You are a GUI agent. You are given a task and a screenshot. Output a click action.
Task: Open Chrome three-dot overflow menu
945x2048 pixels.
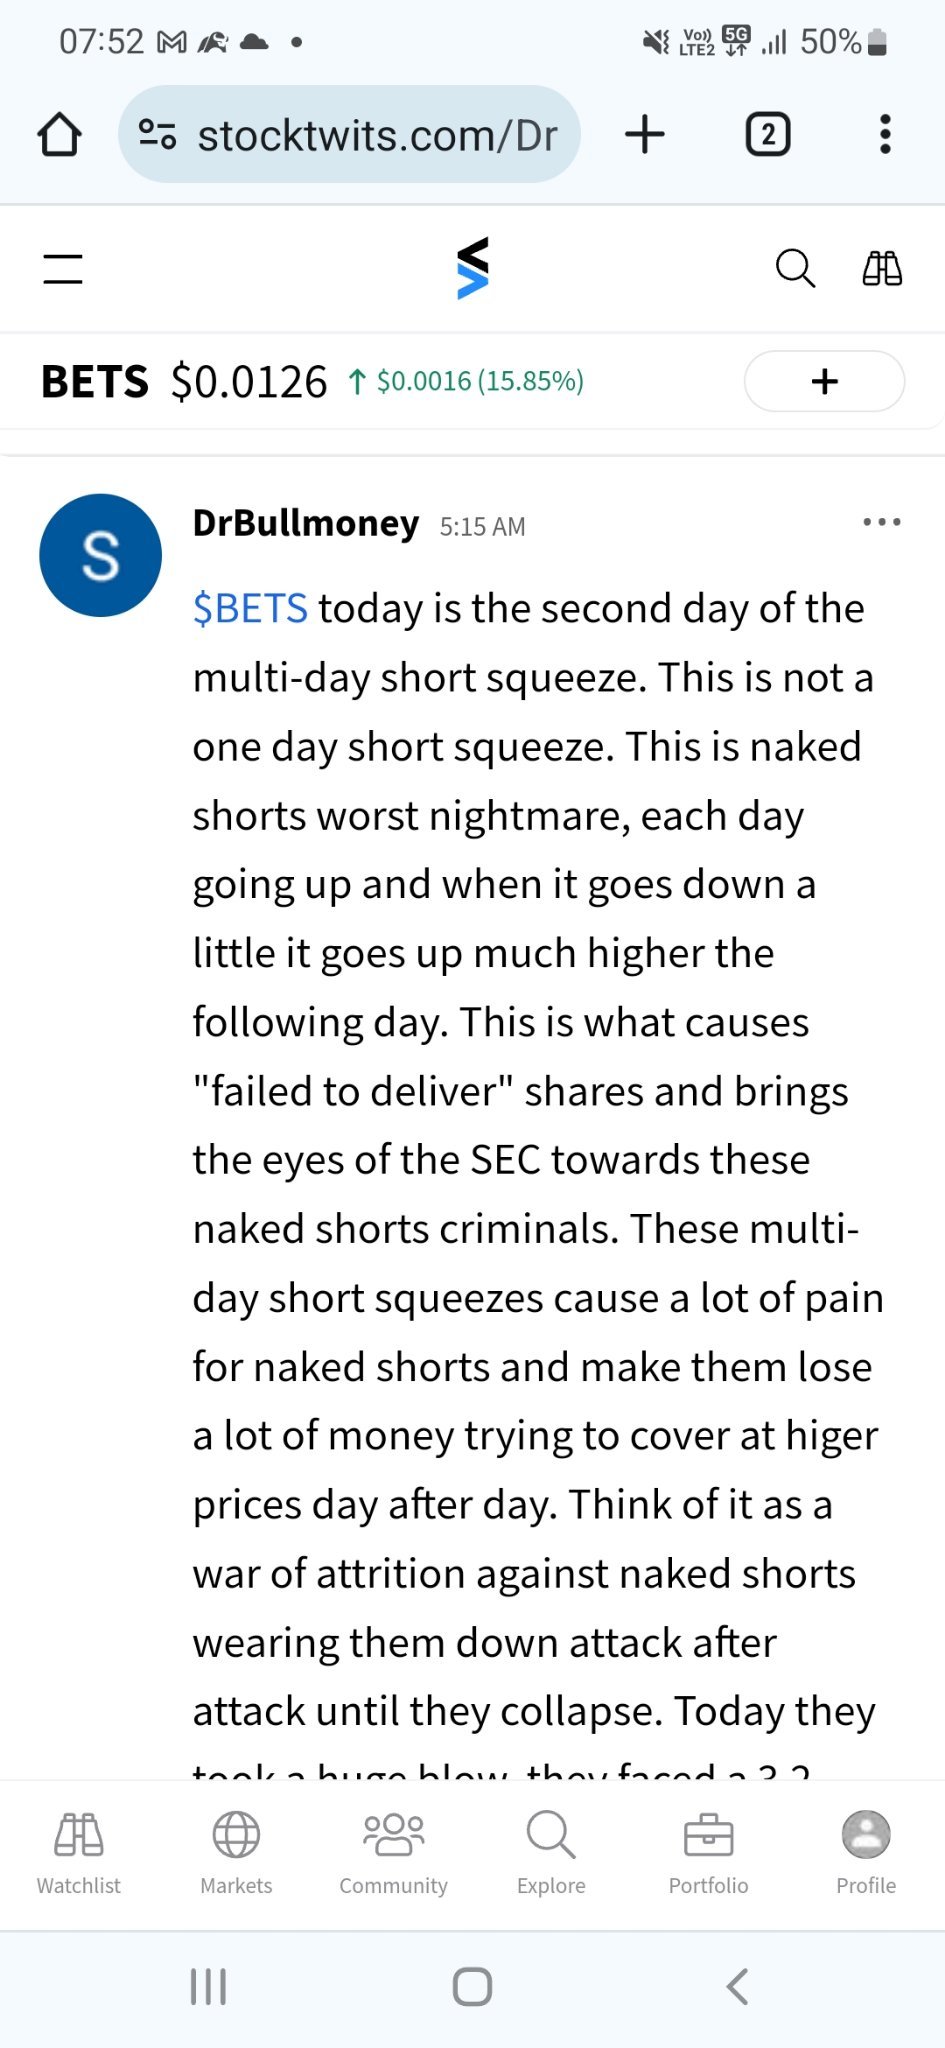coord(884,135)
